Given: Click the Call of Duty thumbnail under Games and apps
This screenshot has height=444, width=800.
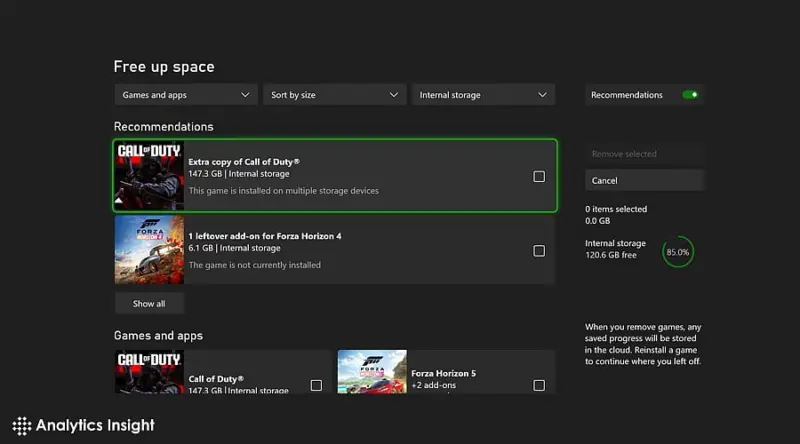Looking at the screenshot, I should [149, 372].
